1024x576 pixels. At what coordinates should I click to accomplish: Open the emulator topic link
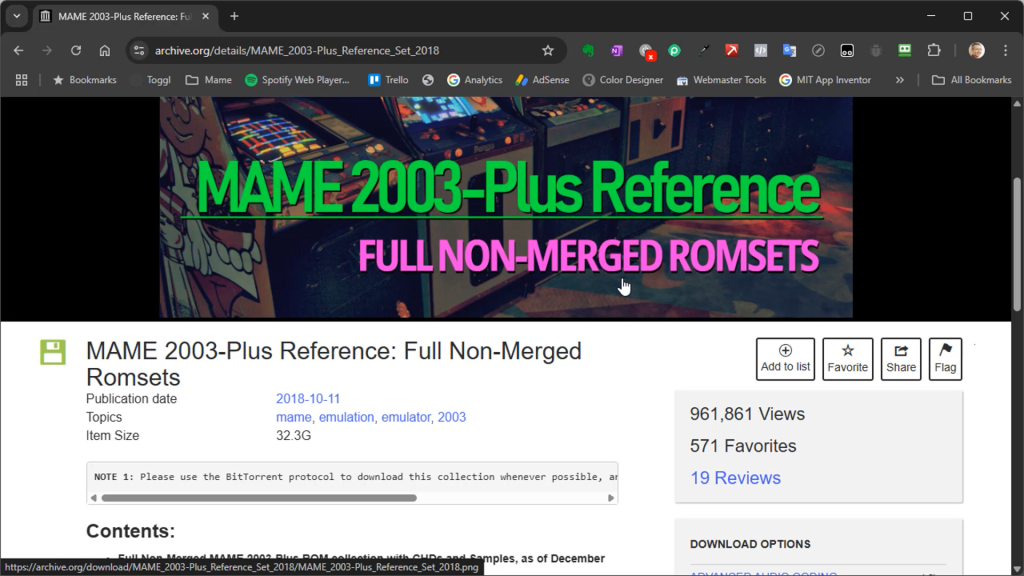tap(406, 417)
